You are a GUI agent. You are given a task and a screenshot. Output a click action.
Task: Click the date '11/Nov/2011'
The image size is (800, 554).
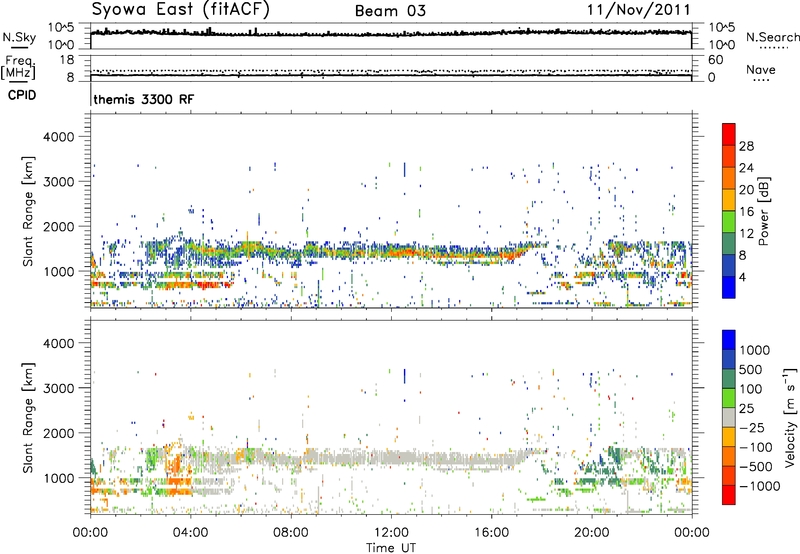[639, 10]
